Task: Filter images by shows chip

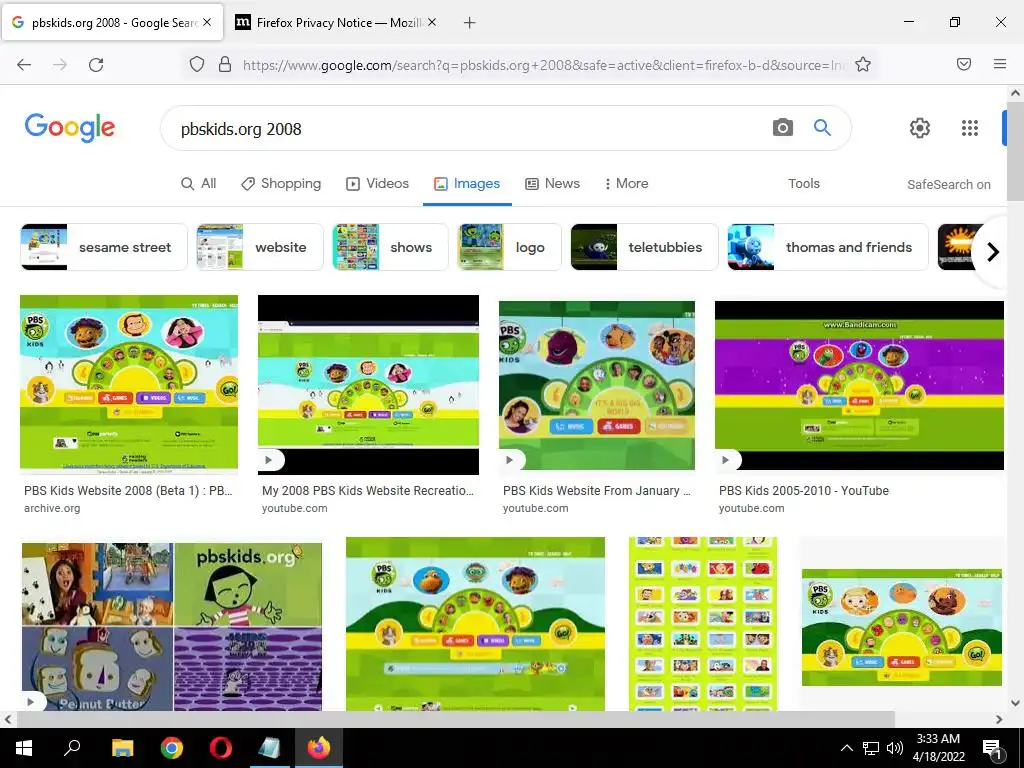Action: (391, 247)
